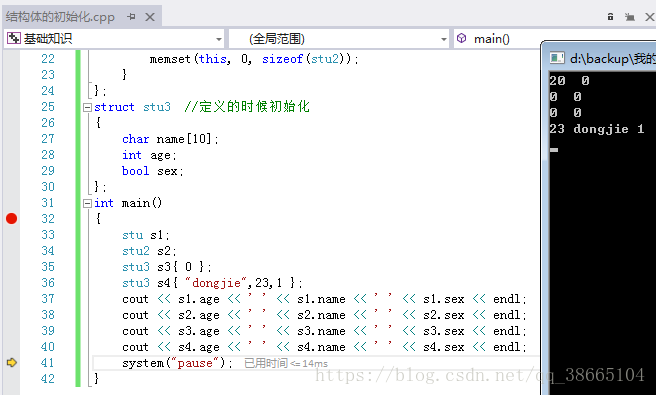Click the lock icon in the tab well
Viewport: 656px width, 395px height.
[x=610, y=17]
